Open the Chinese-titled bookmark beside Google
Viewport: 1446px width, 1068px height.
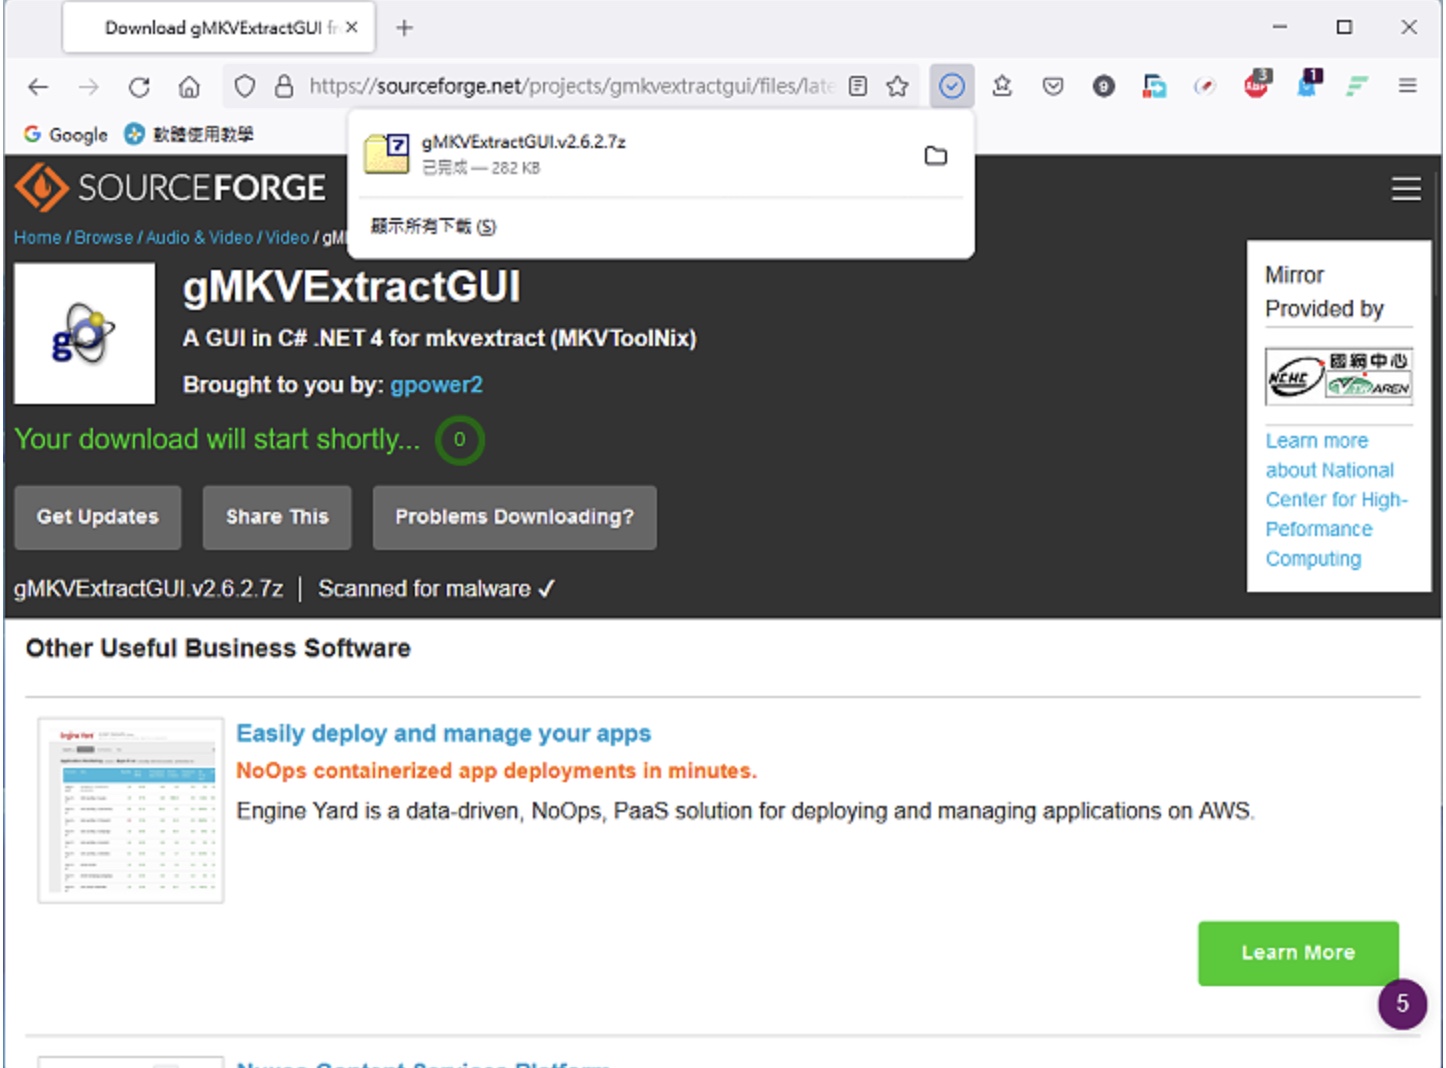tap(189, 134)
